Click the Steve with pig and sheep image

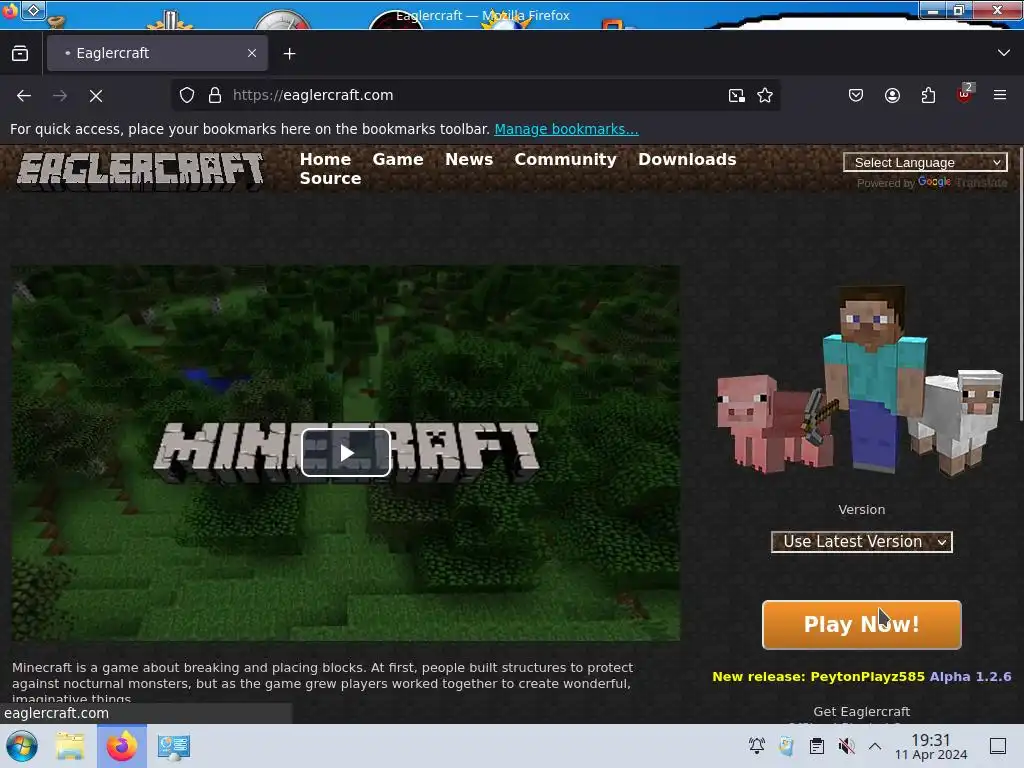(859, 379)
